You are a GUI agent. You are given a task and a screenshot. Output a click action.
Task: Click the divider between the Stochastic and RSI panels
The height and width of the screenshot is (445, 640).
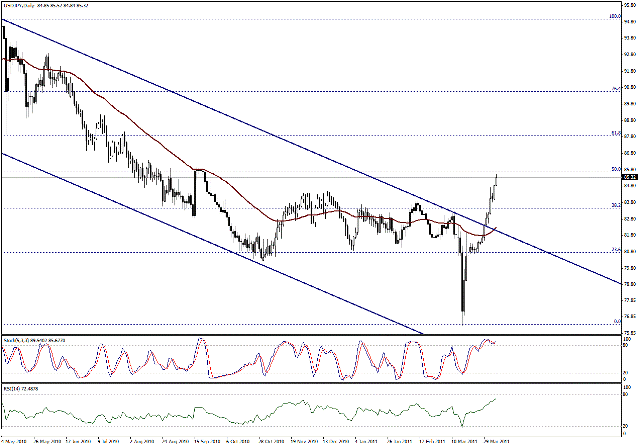(x=300, y=382)
